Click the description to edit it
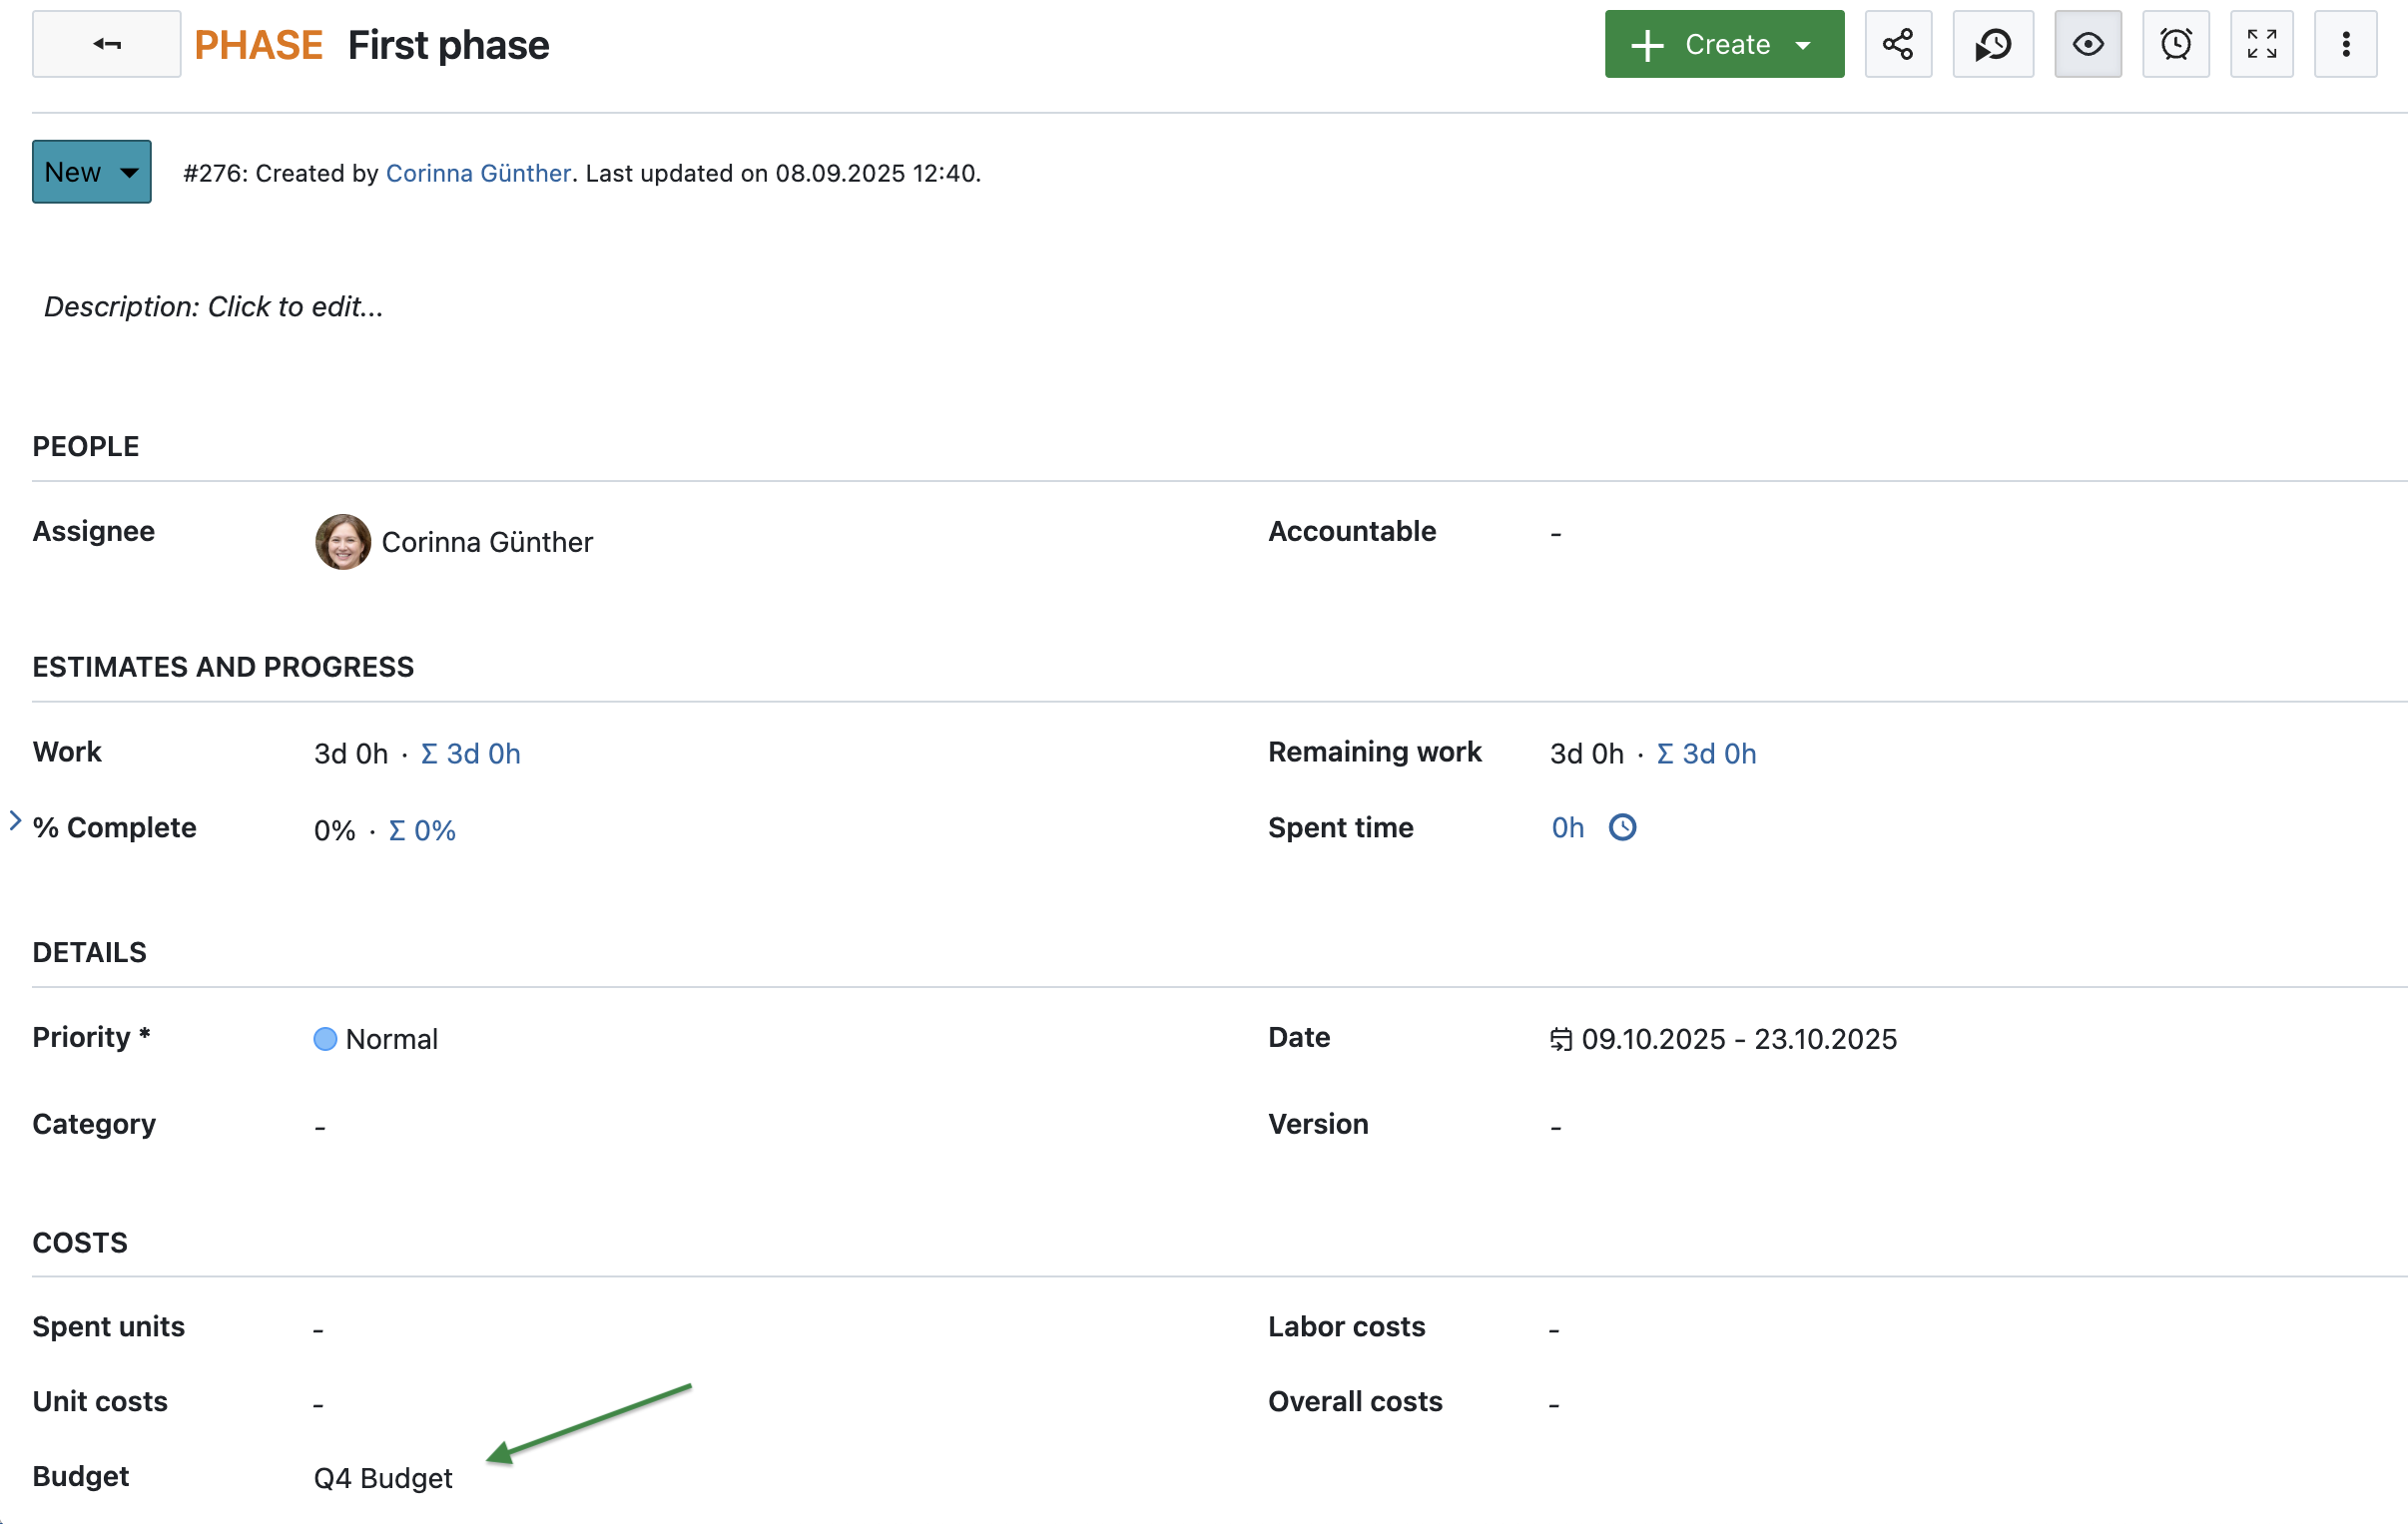The width and height of the screenshot is (2408, 1524). point(213,306)
